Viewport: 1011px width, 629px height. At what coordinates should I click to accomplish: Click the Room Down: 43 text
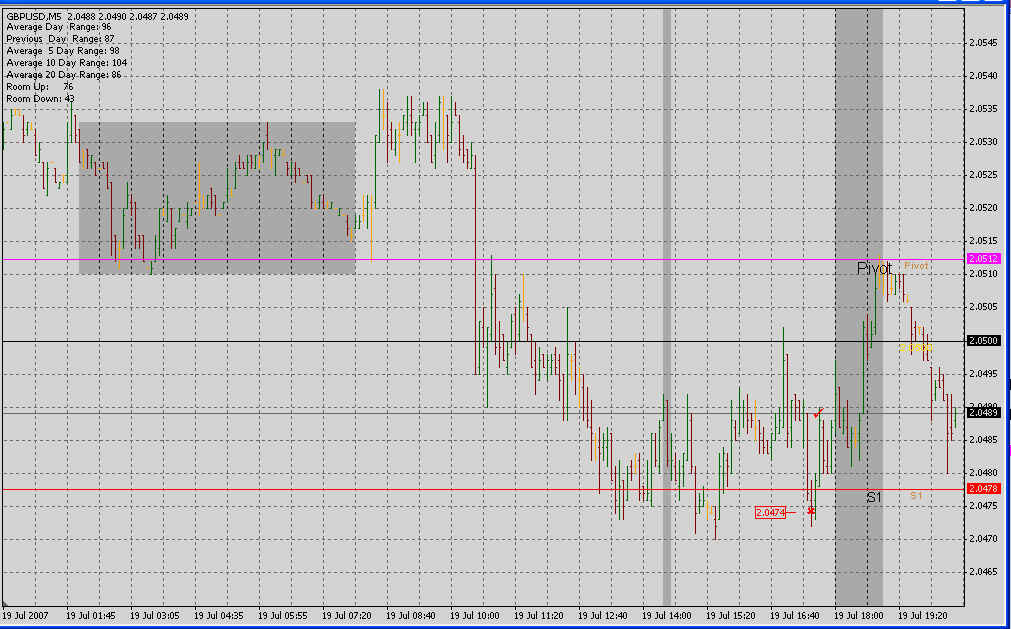click(x=40, y=99)
